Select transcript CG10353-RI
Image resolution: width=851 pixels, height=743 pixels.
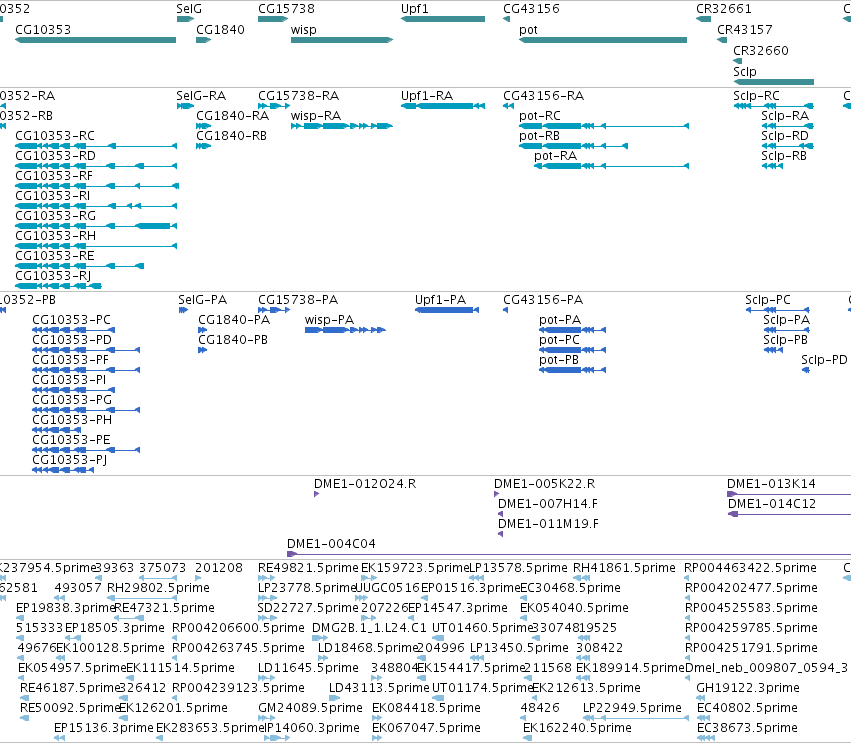tap(96, 206)
